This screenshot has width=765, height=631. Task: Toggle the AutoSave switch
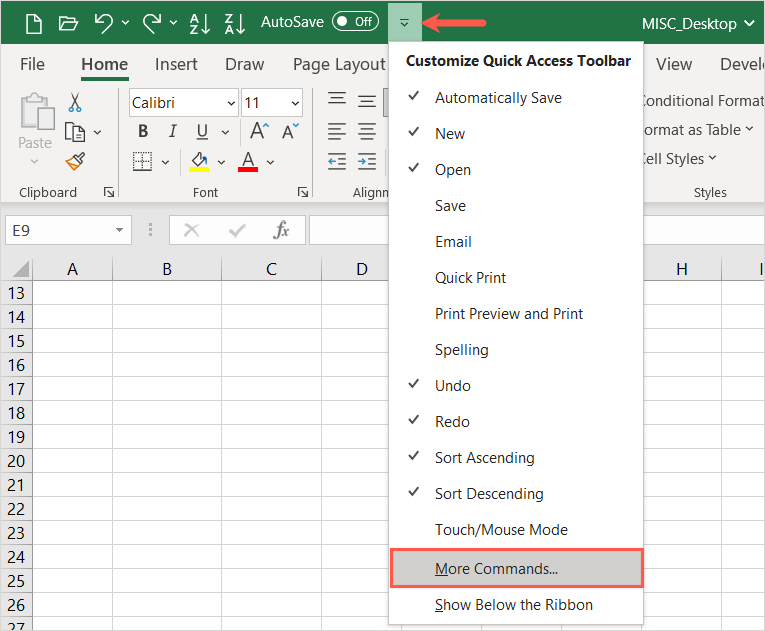[x=355, y=22]
